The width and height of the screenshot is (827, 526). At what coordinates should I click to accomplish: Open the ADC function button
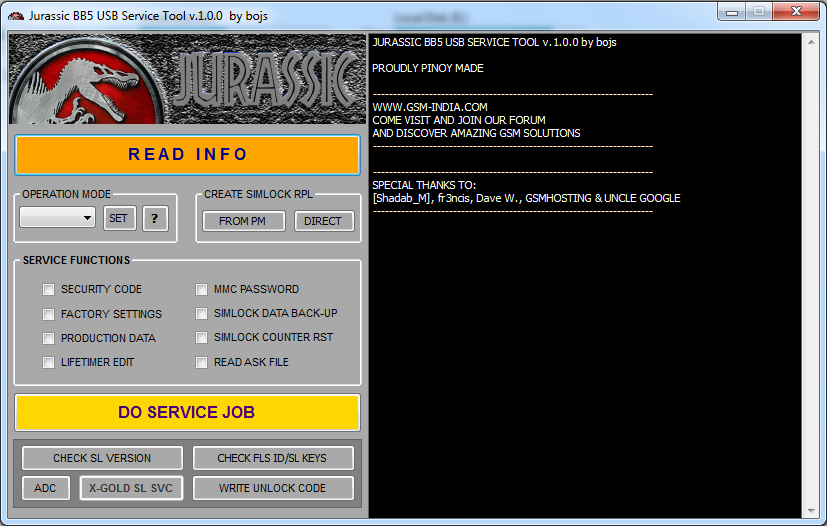pos(46,488)
